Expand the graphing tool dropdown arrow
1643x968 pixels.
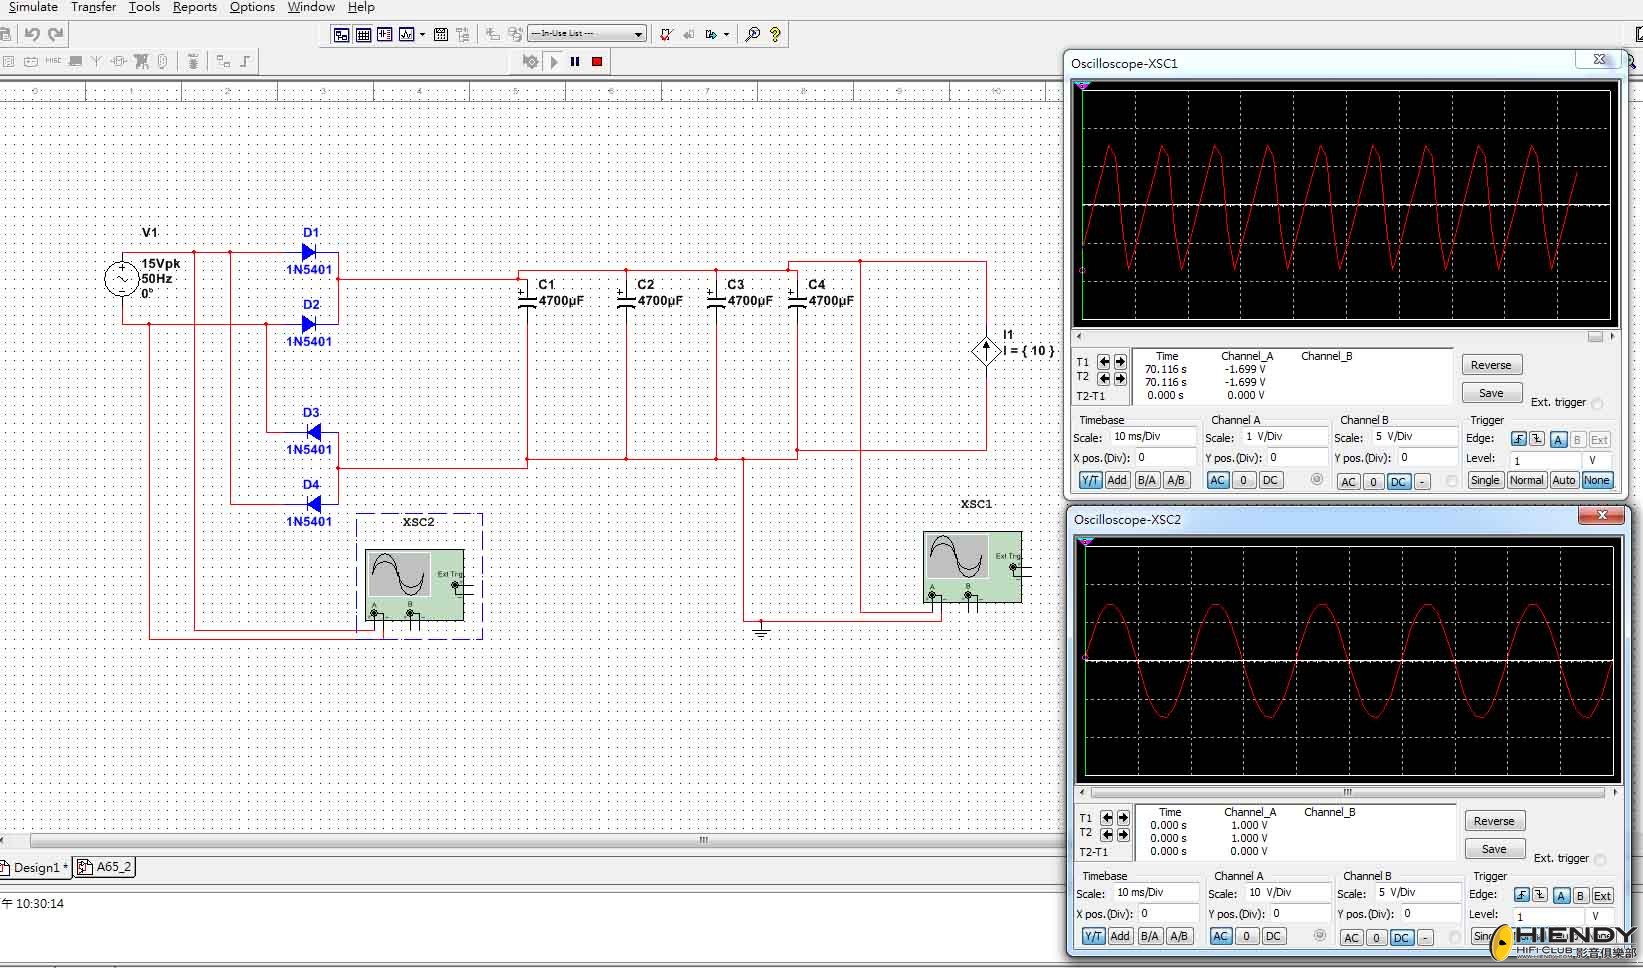(423, 33)
